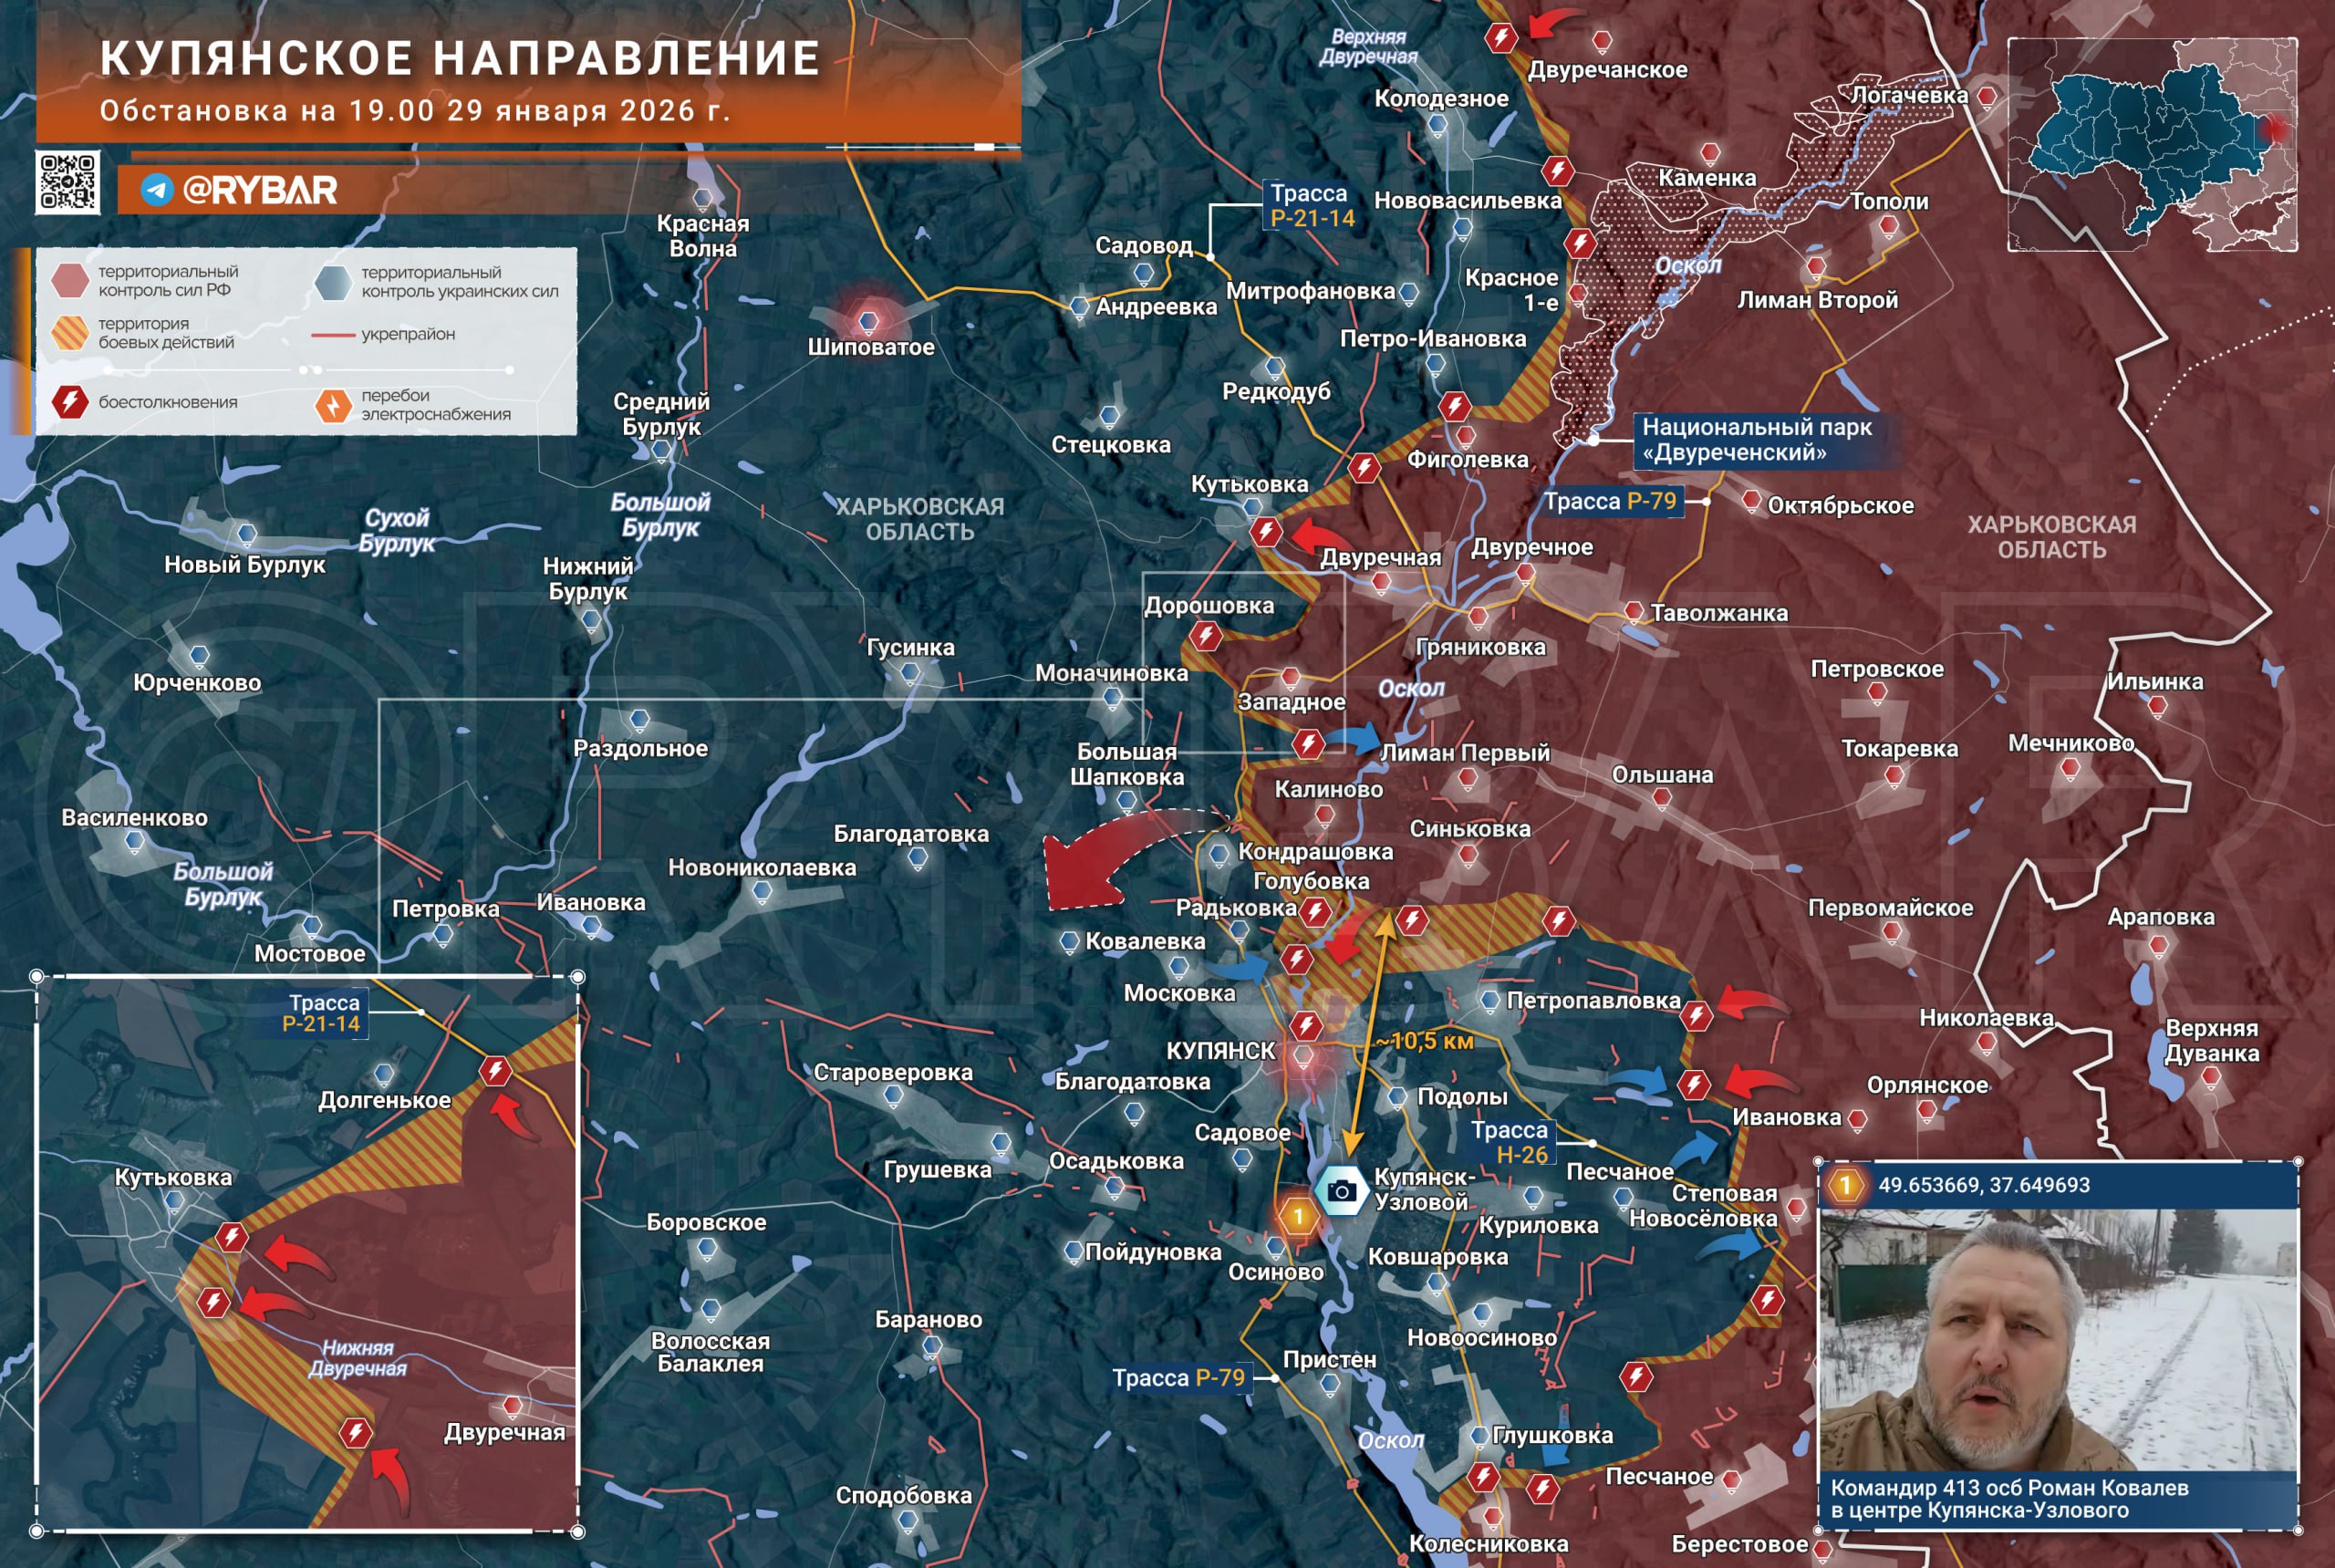This screenshot has width=2335, height=1568.
Task: Click the QR code beside the RYBAR logo
Action: [x=67, y=182]
